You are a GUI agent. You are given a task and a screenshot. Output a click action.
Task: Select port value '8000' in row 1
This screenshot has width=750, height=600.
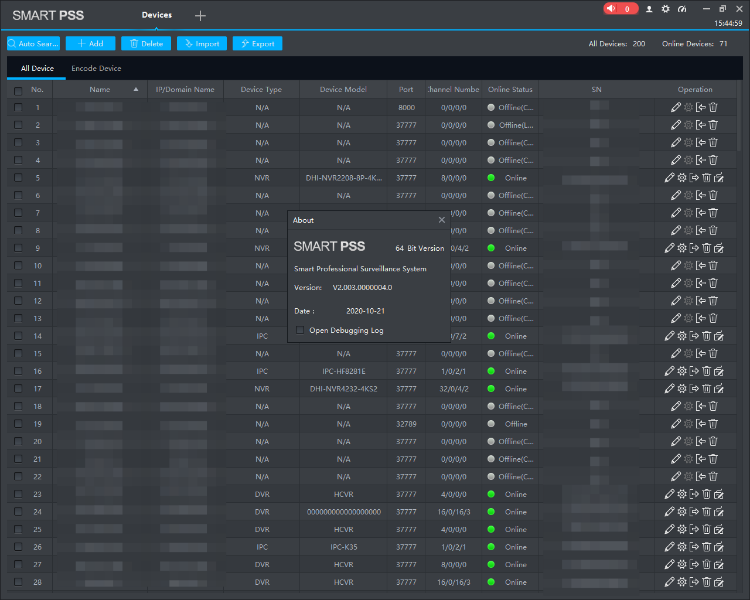[x=406, y=108]
